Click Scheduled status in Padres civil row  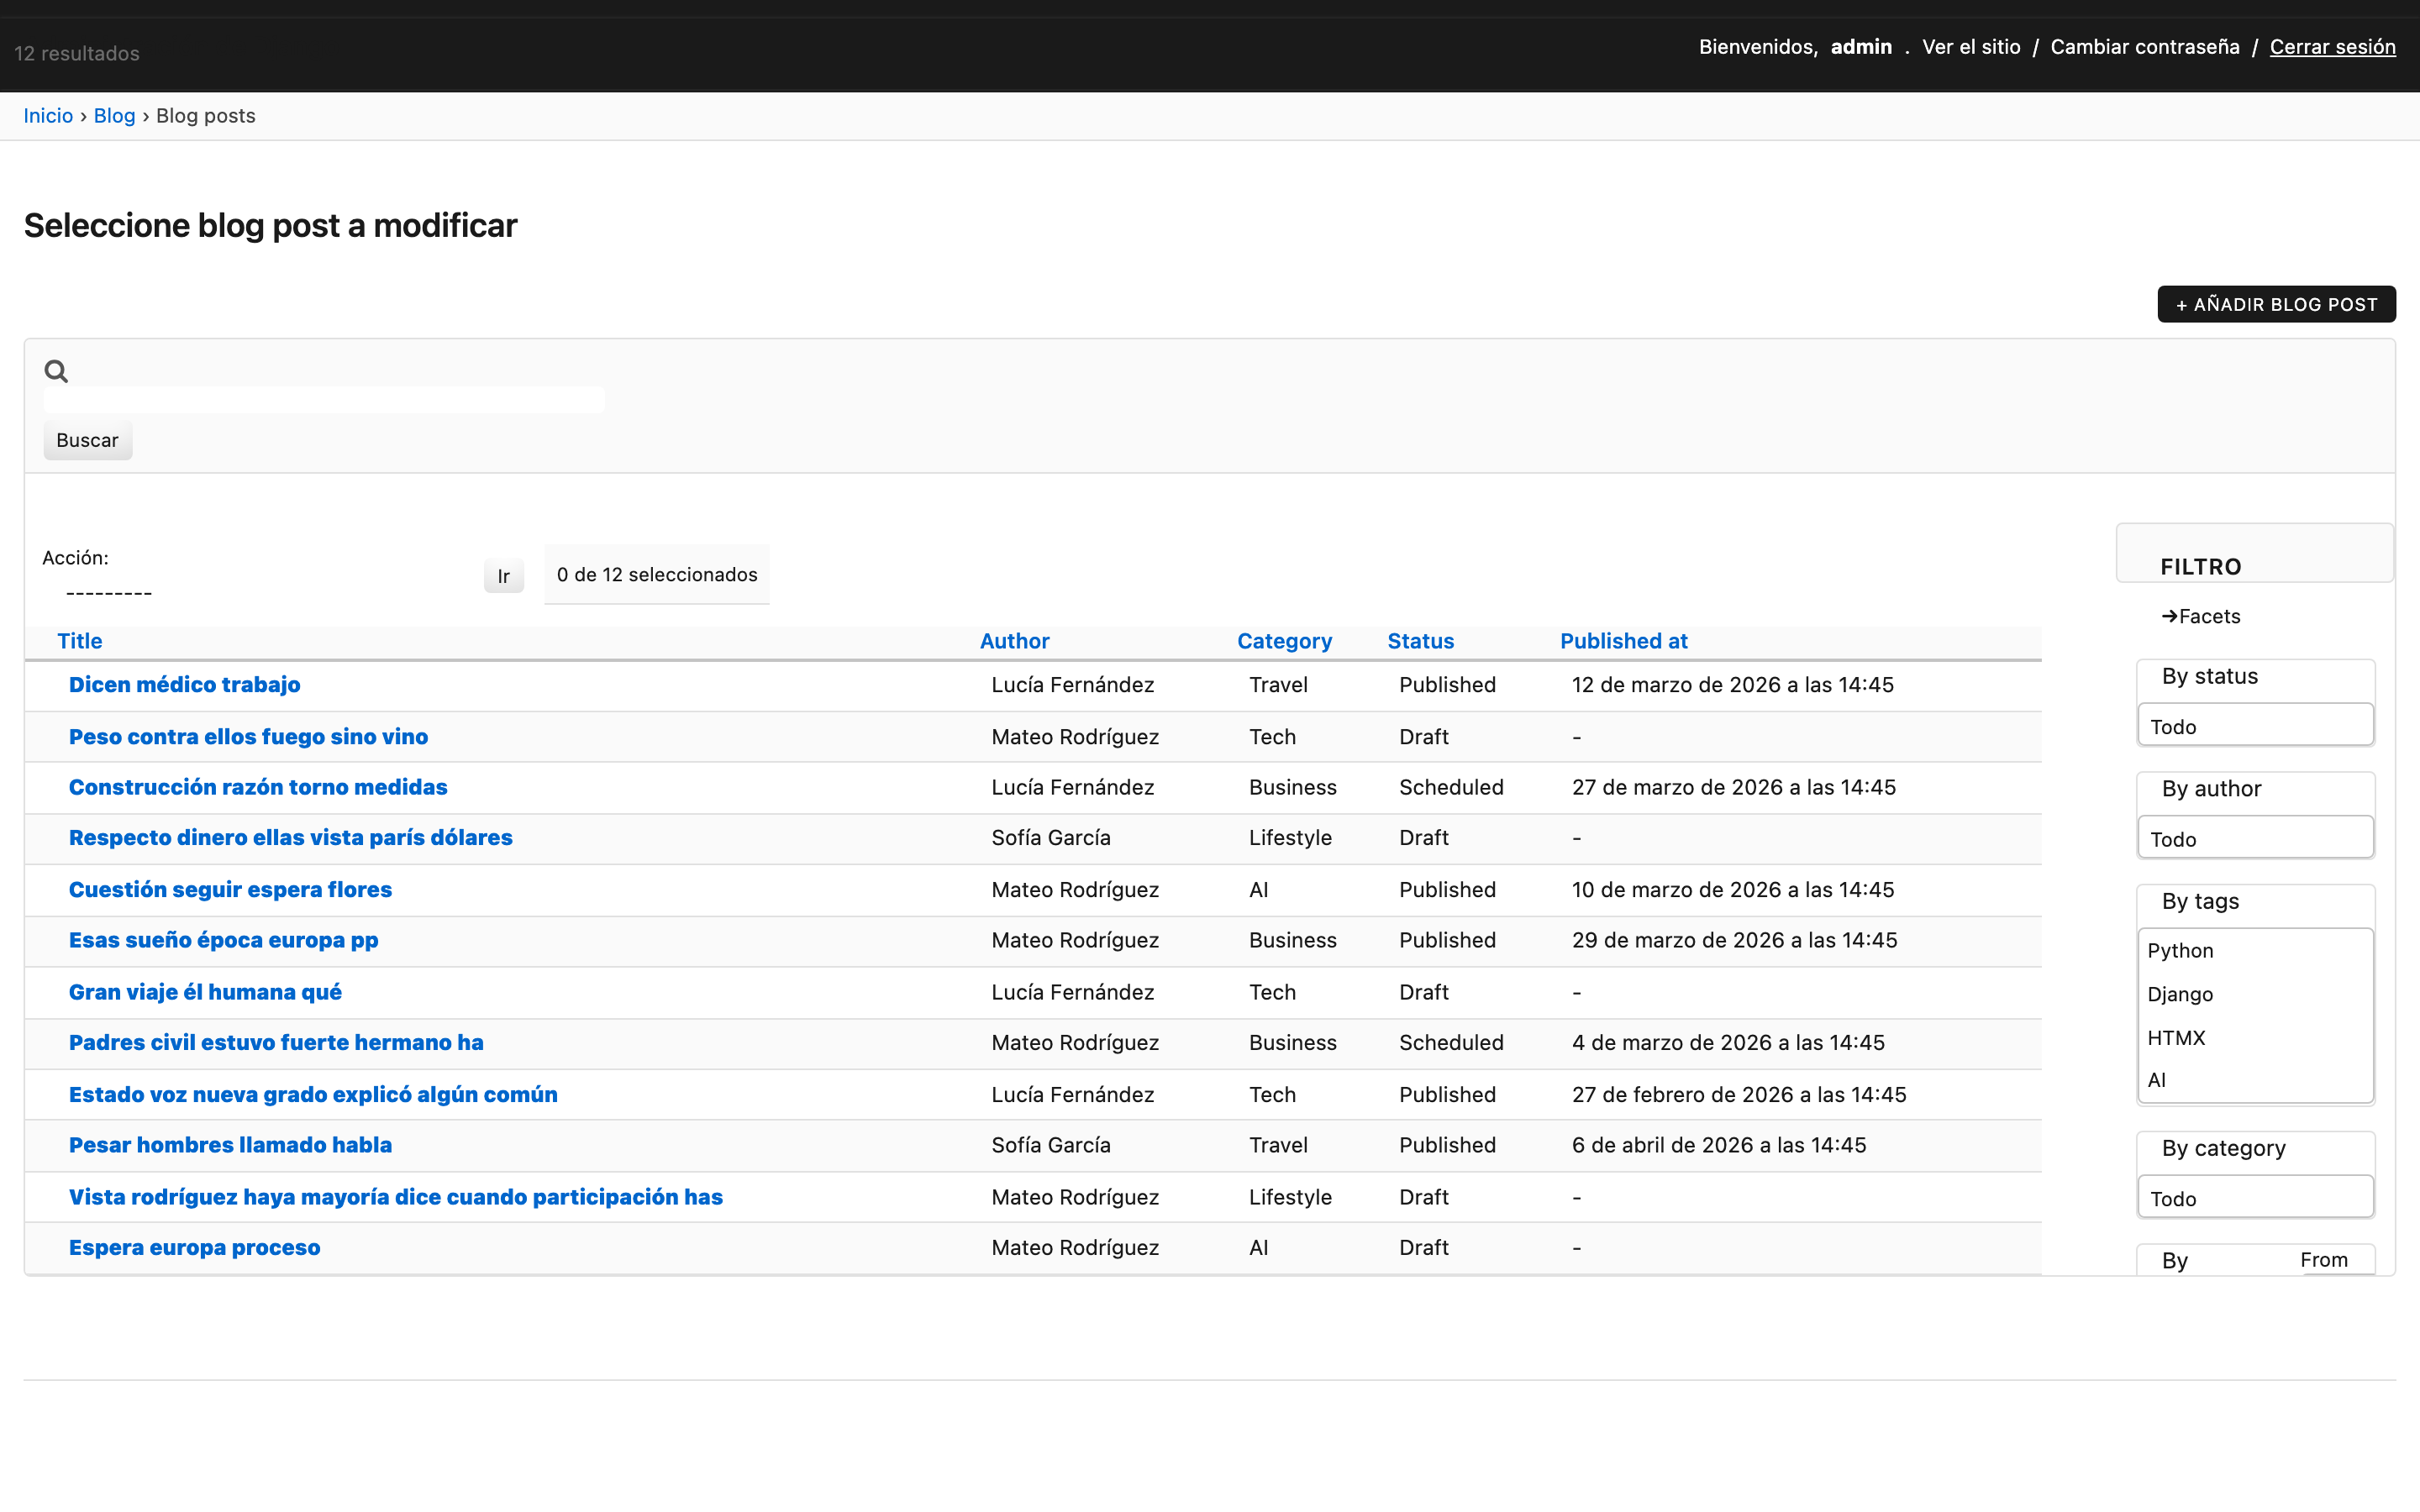[1451, 1043]
